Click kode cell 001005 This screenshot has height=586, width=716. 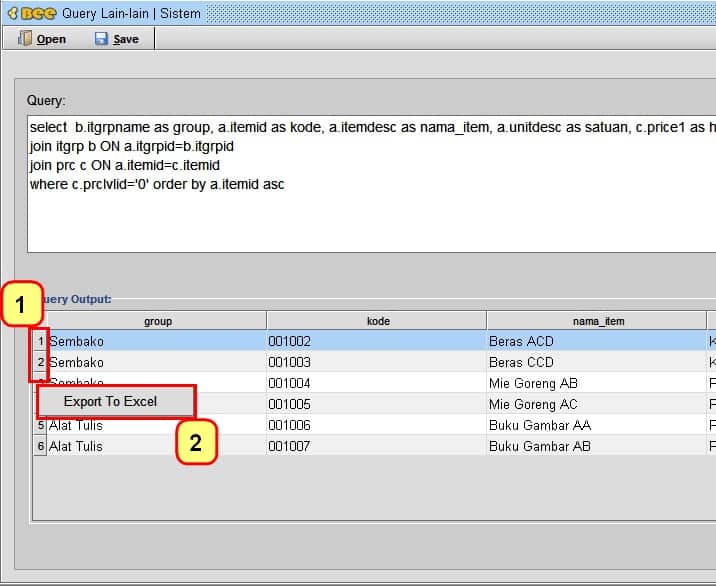click(377, 404)
